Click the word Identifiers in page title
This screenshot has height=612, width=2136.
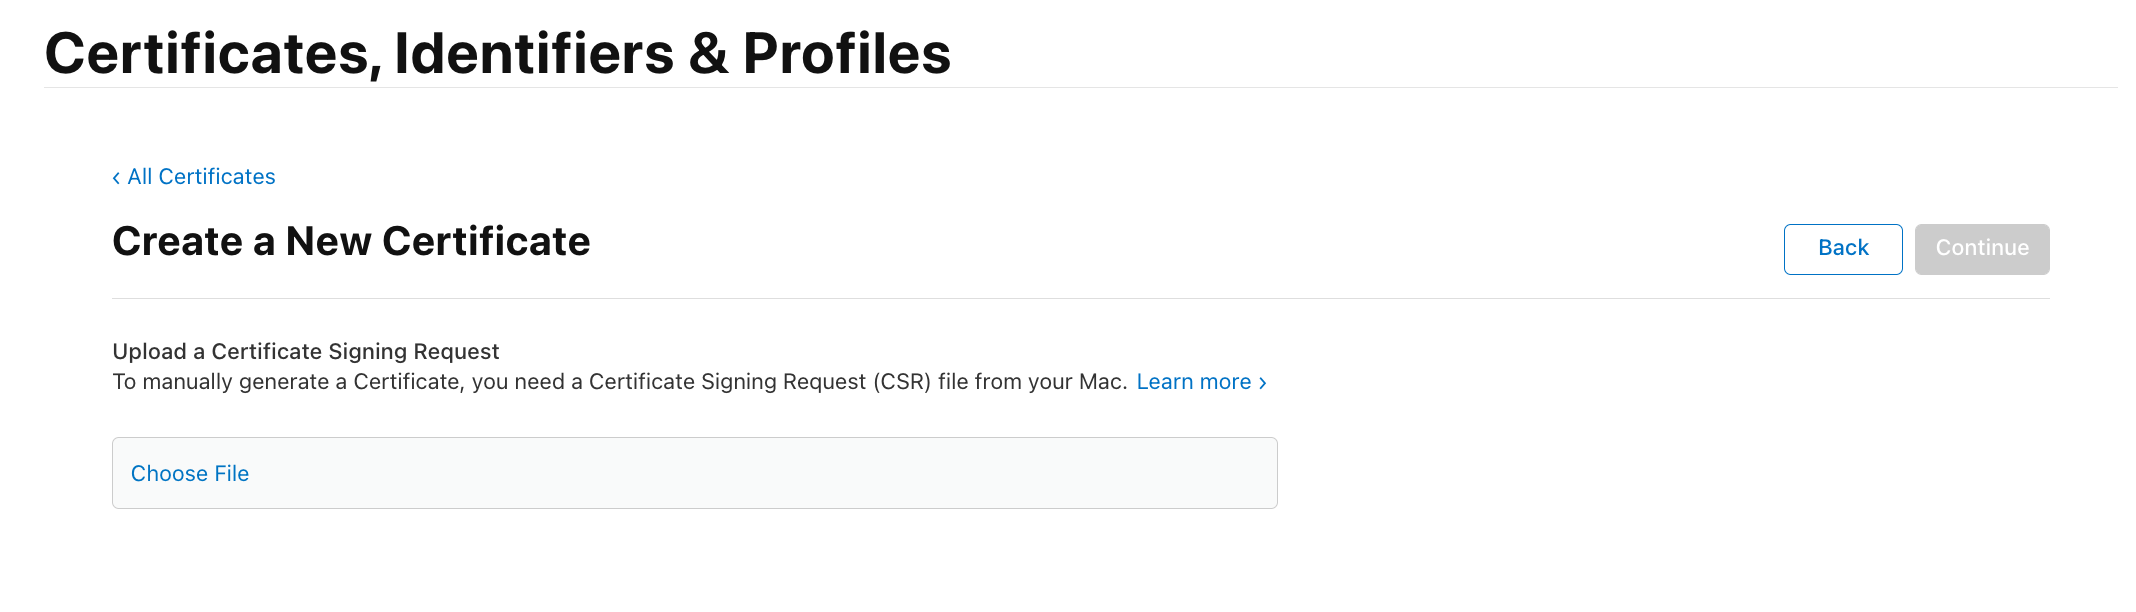[535, 53]
